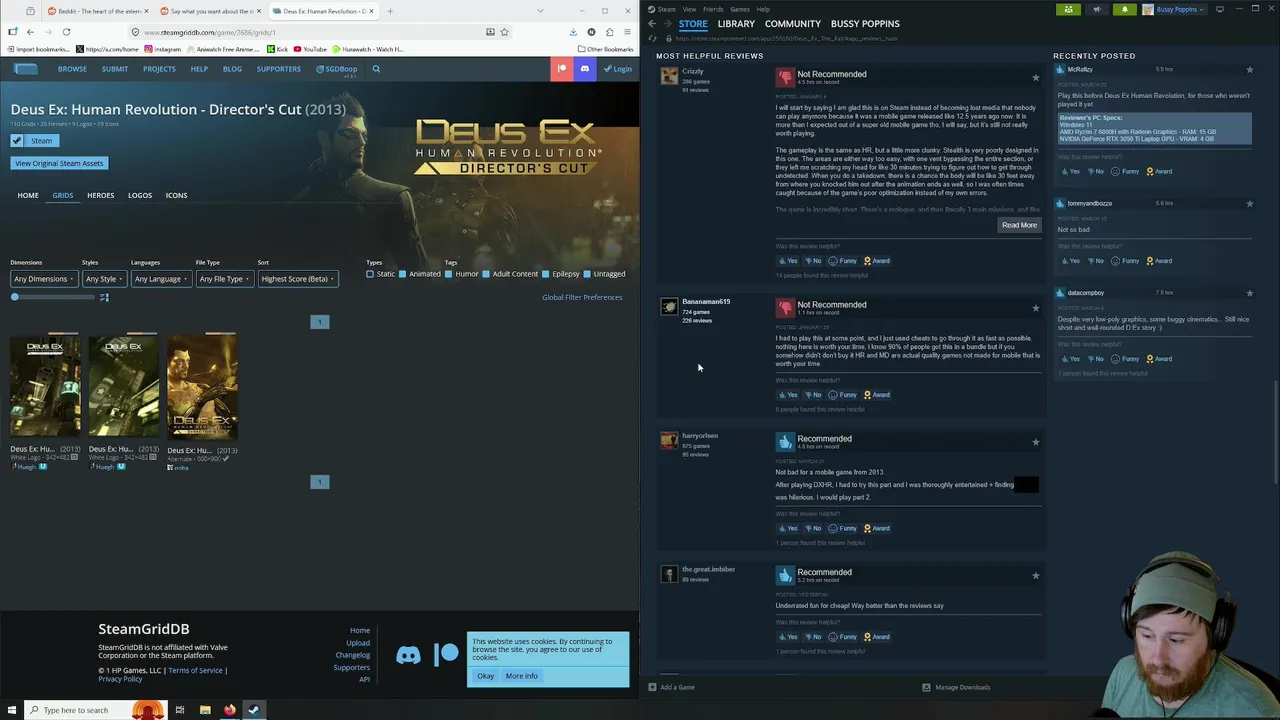Open the Steam friends green icon button
This screenshot has width=1280, height=720.
coord(1068,9)
